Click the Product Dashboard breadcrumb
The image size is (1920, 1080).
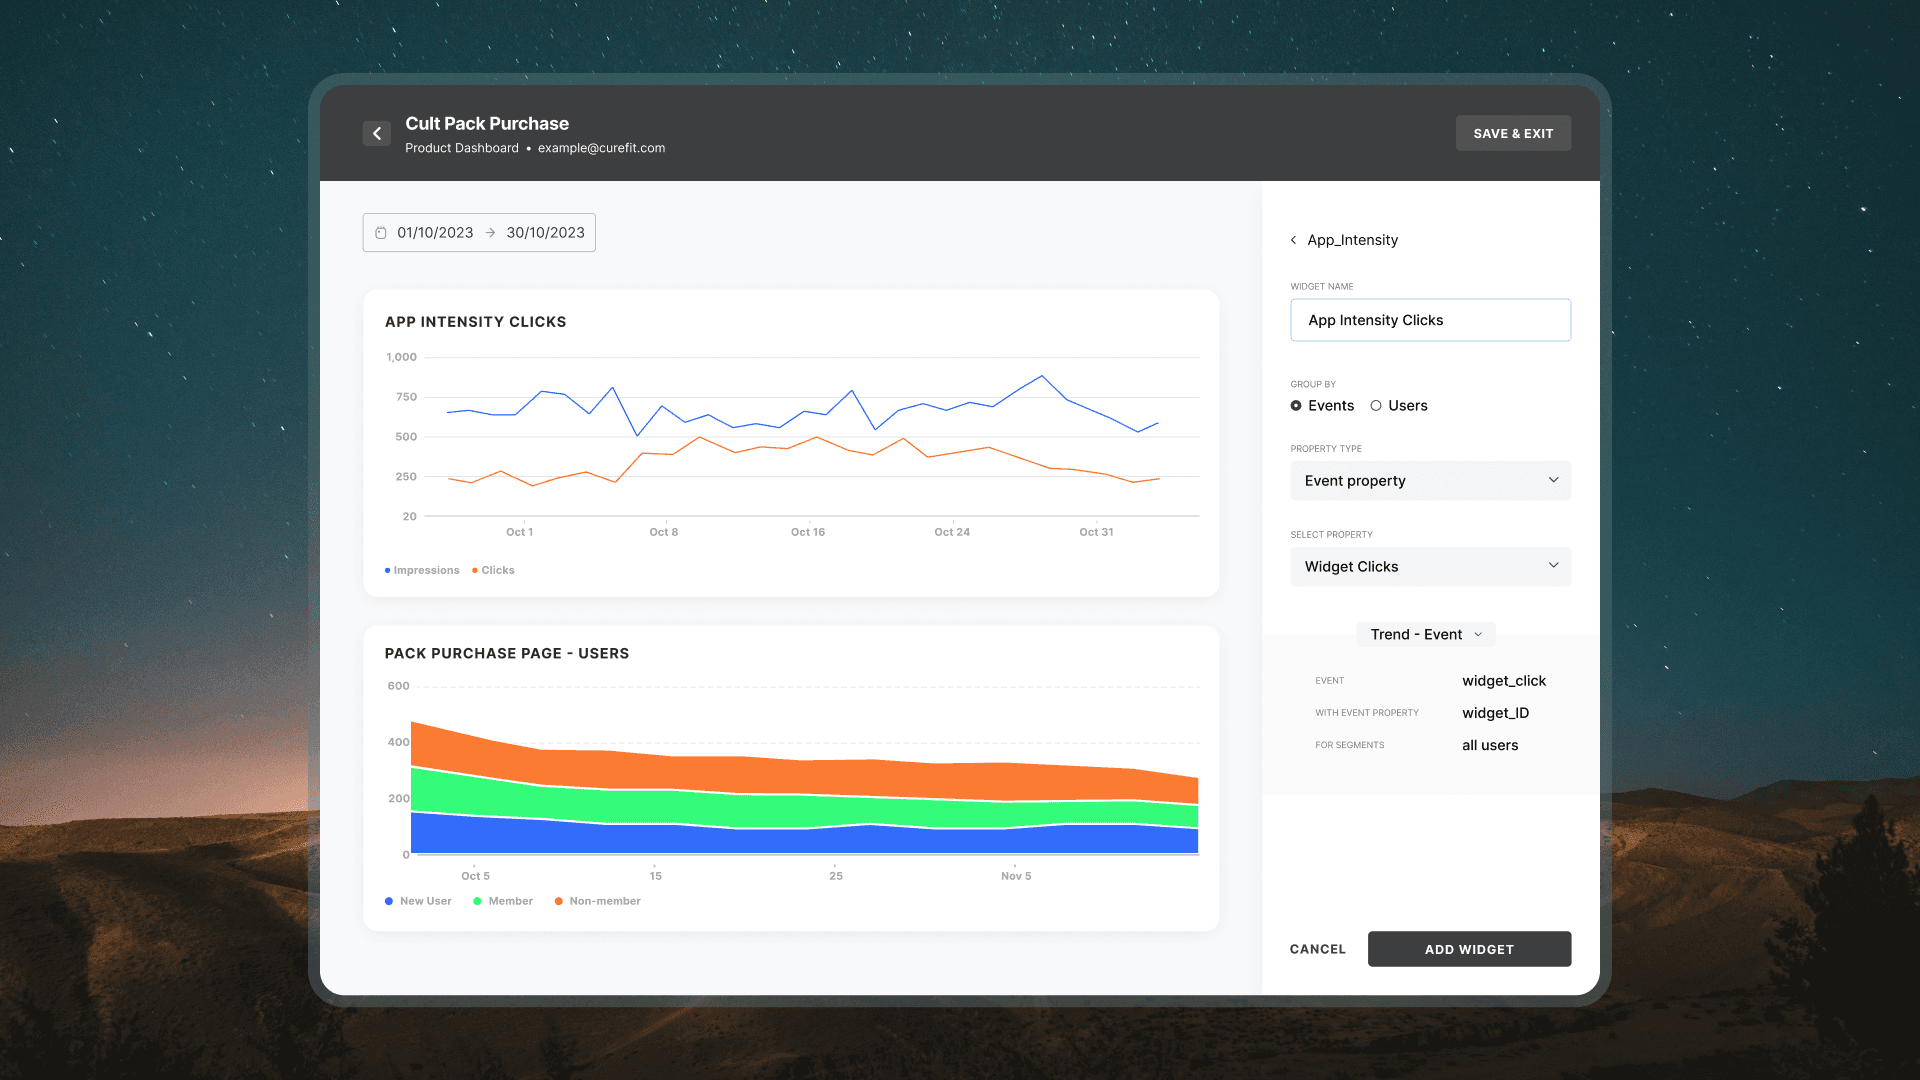(462, 148)
